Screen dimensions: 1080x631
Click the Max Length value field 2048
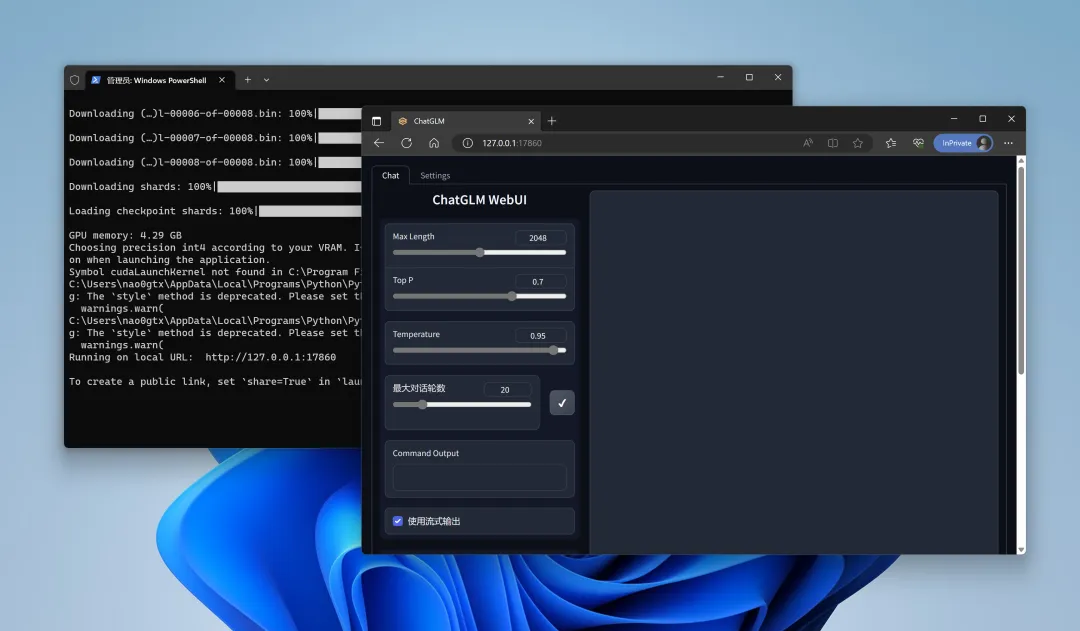[541, 238]
